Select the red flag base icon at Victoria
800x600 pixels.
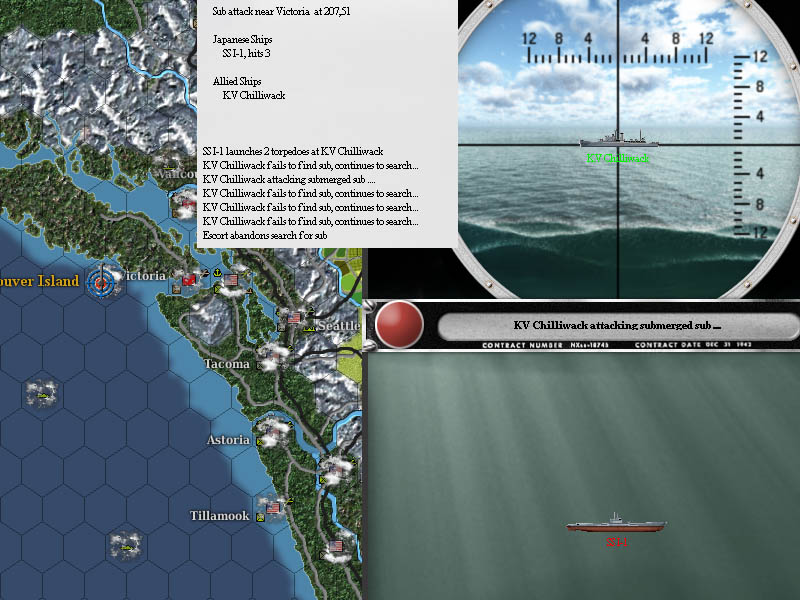(189, 280)
